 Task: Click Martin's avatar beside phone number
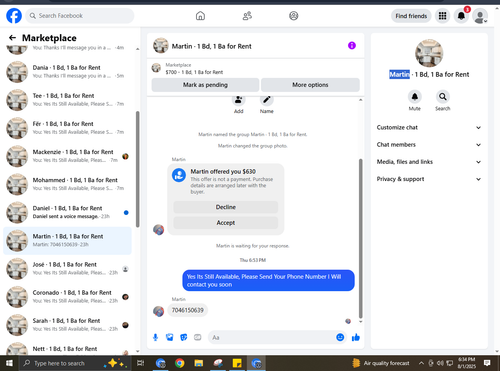(x=158, y=311)
